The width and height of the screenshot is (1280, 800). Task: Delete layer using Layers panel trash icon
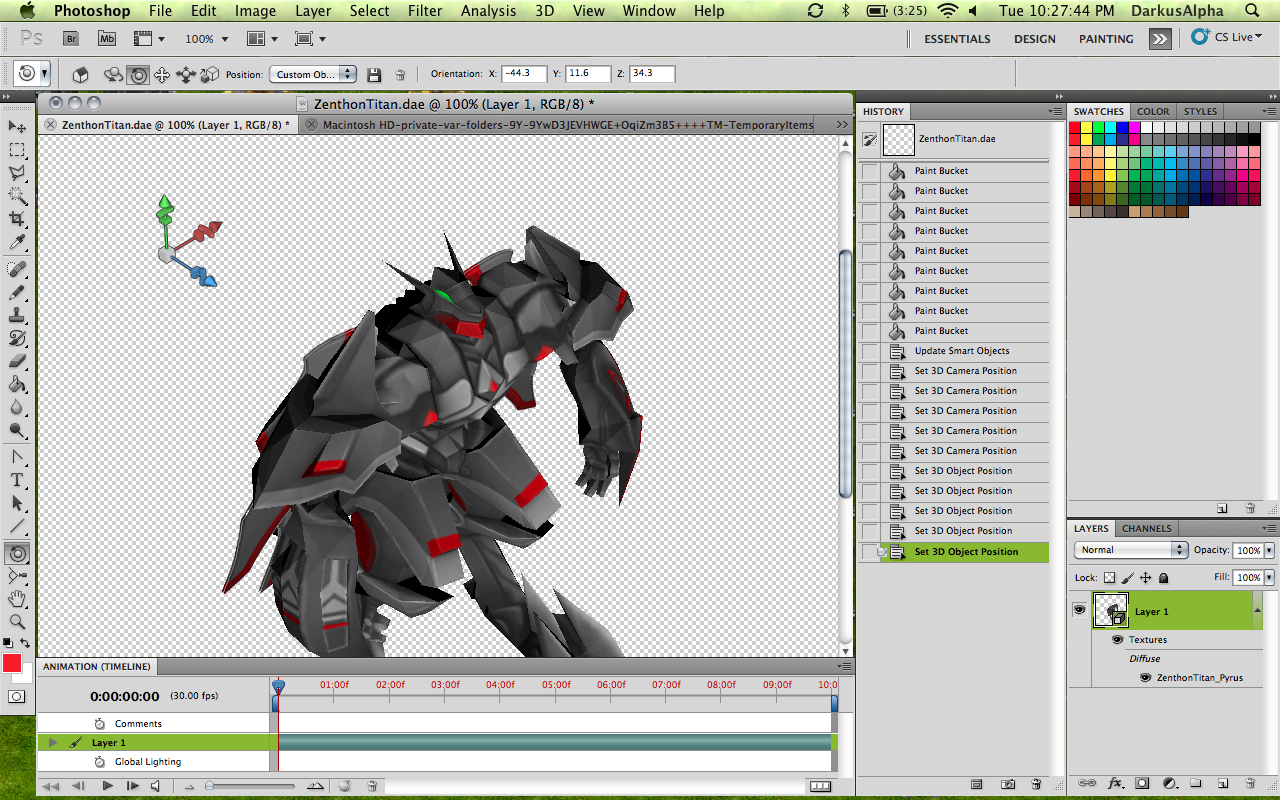(1250, 783)
